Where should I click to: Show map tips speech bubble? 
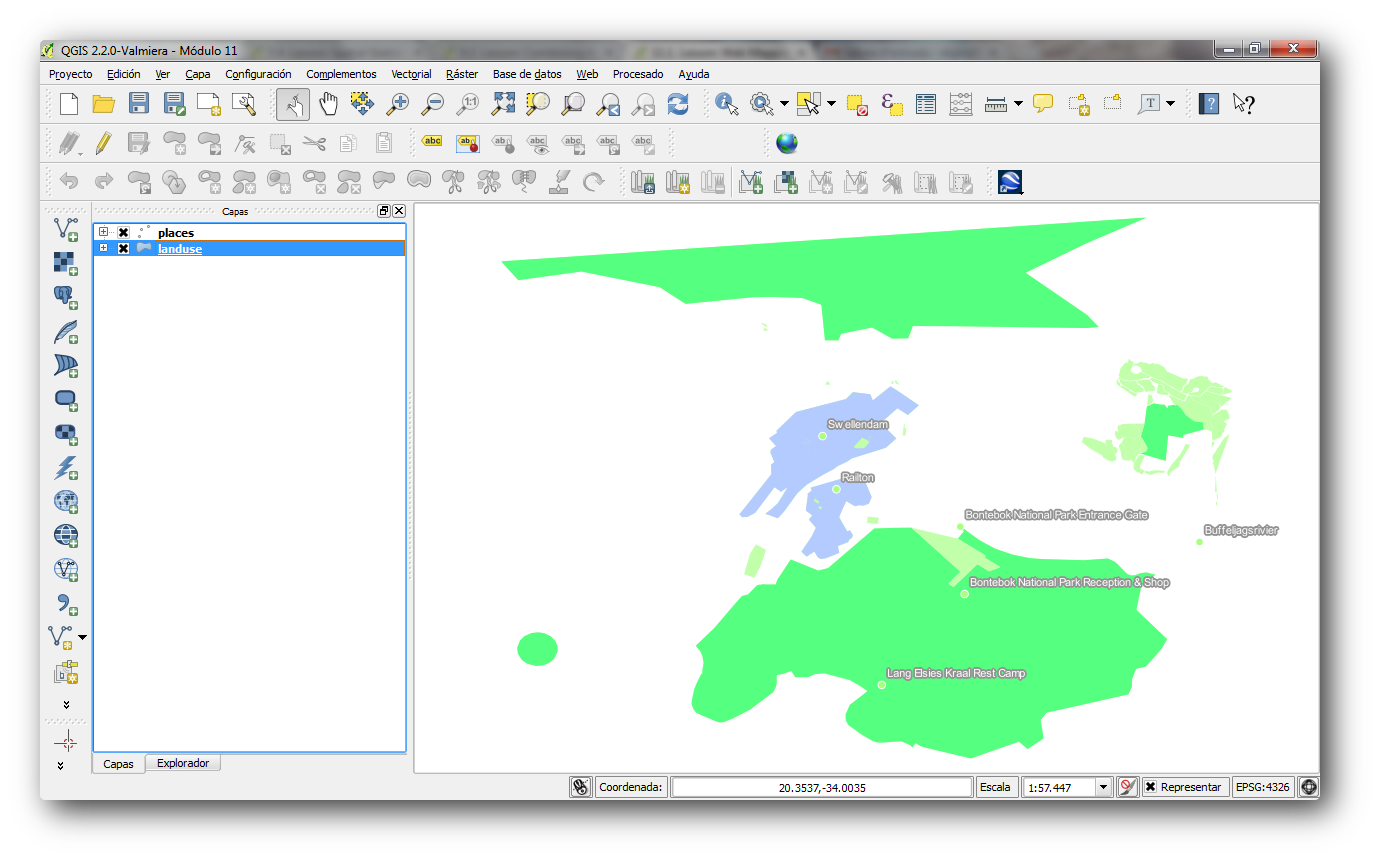coord(1043,103)
